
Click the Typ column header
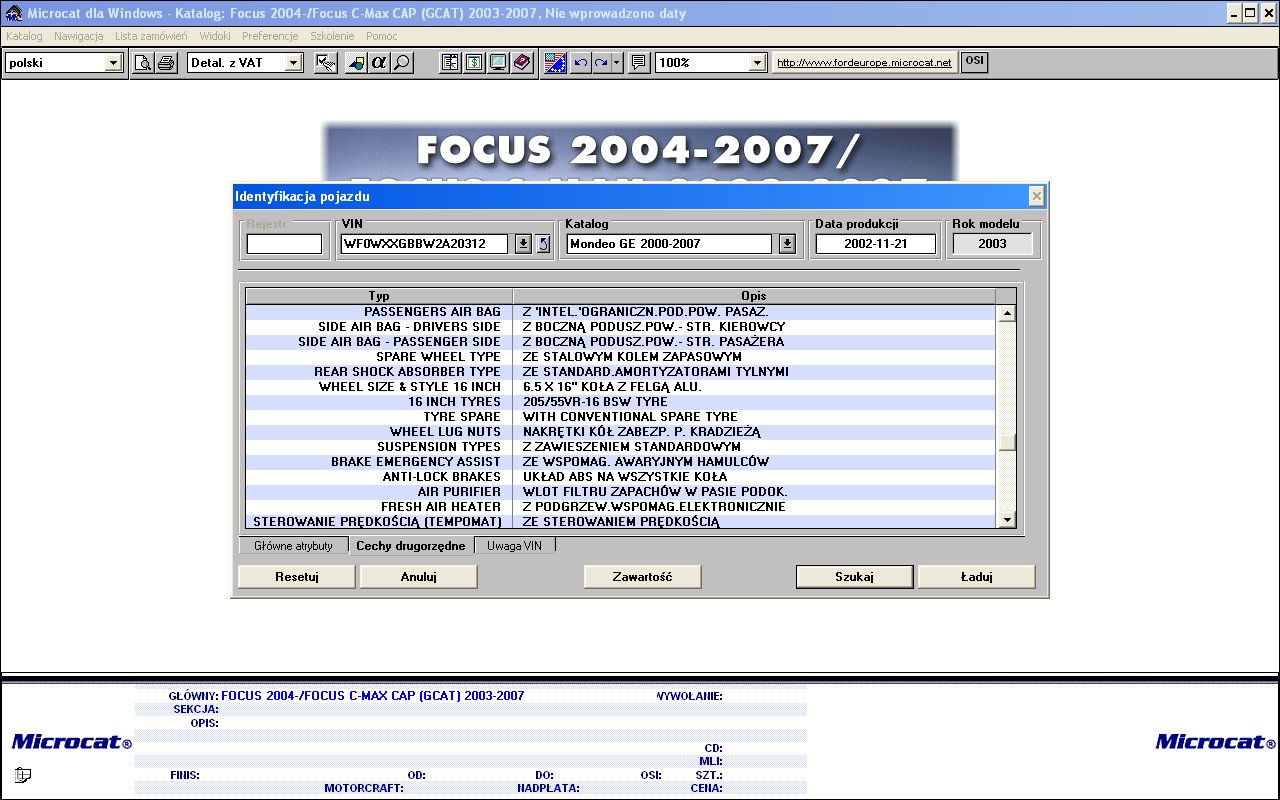click(379, 296)
